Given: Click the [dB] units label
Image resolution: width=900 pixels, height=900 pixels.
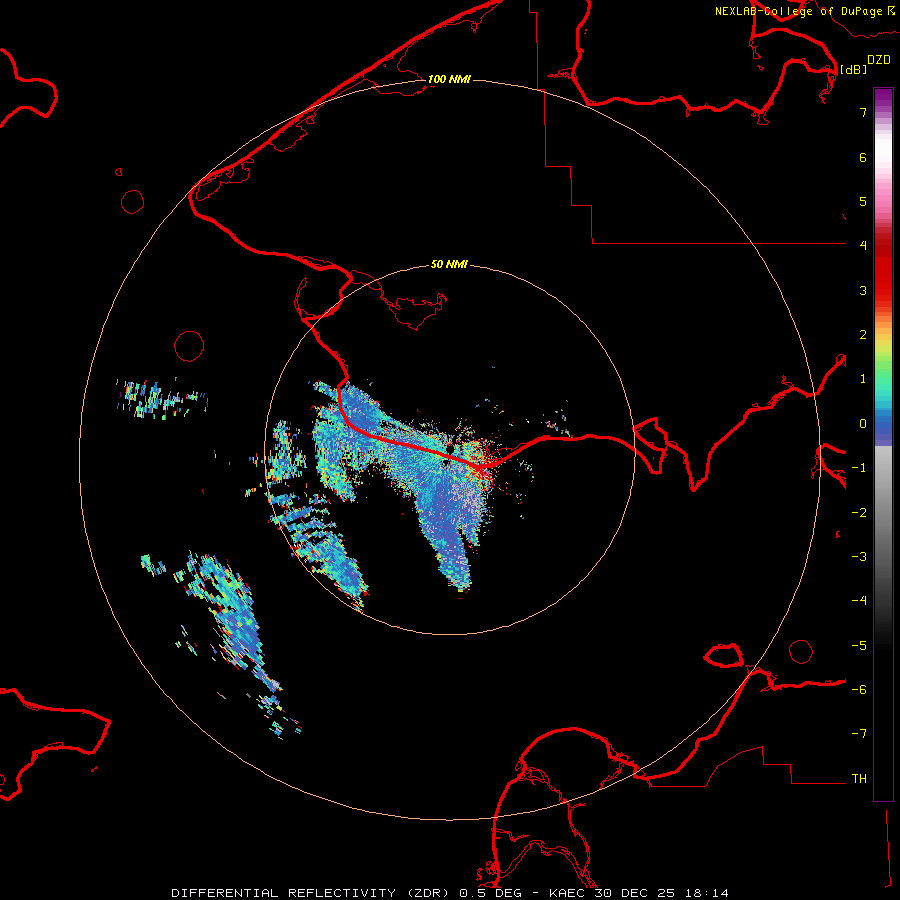Looking at the screenshot, I should [x=853, y=69].
